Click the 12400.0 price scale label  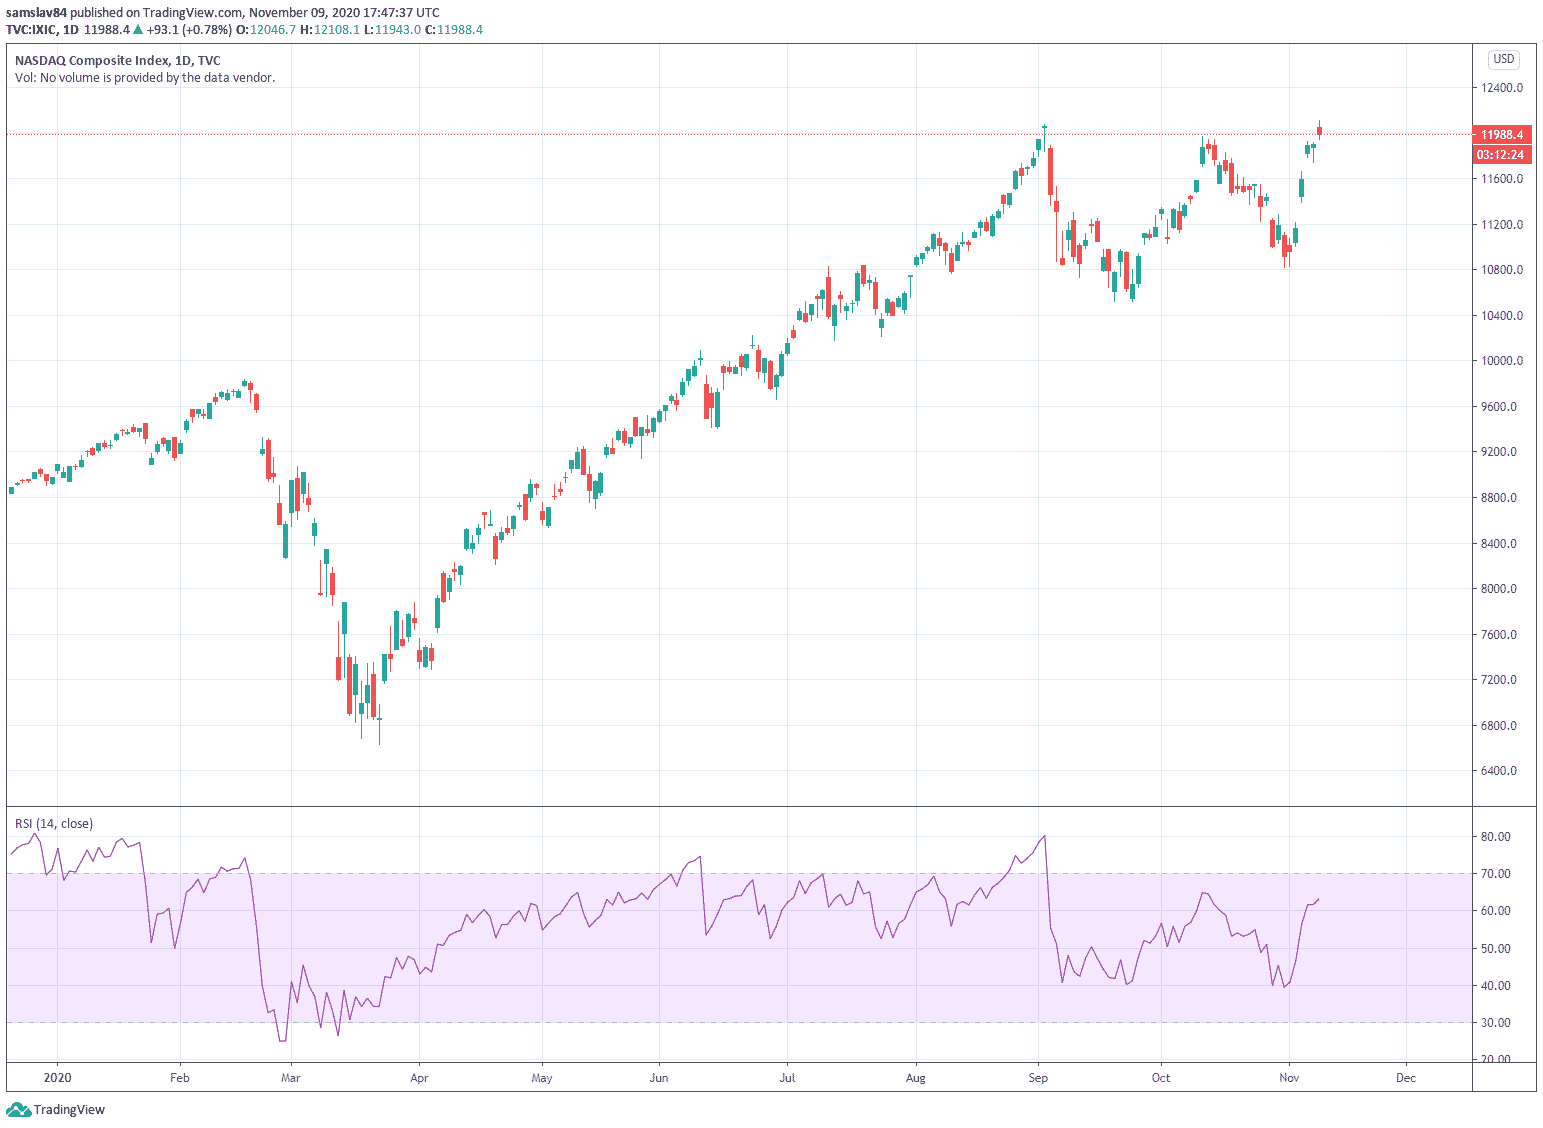[1501, 88]
